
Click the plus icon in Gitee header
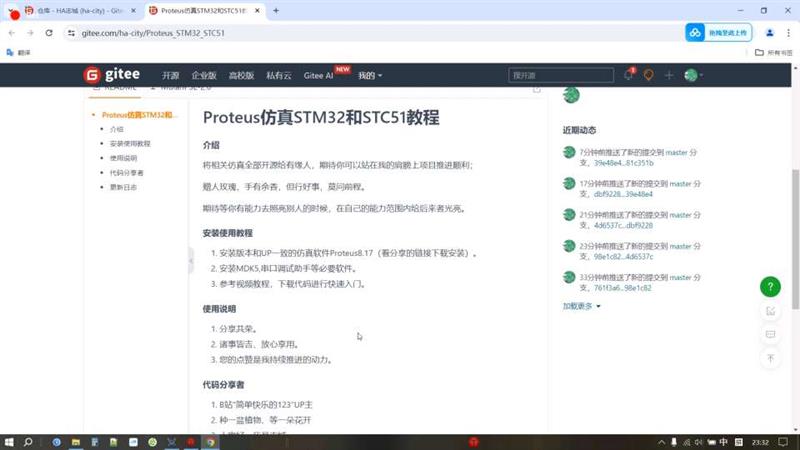point(669,75)
